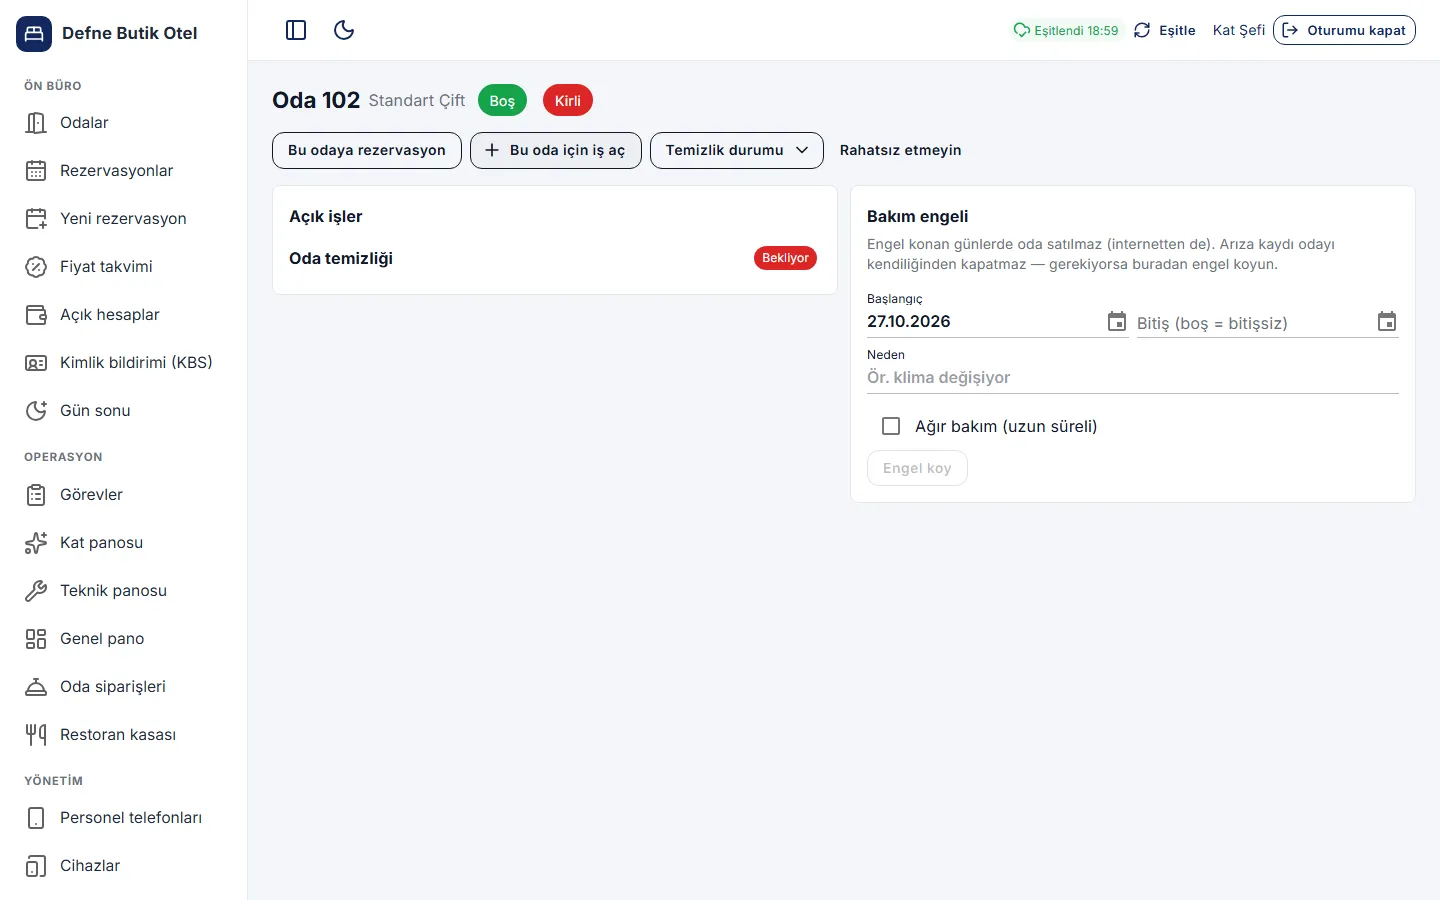1440x900 pixels.
Task: Open the Bitiş date picker calendar icon
Action: 1387,321
